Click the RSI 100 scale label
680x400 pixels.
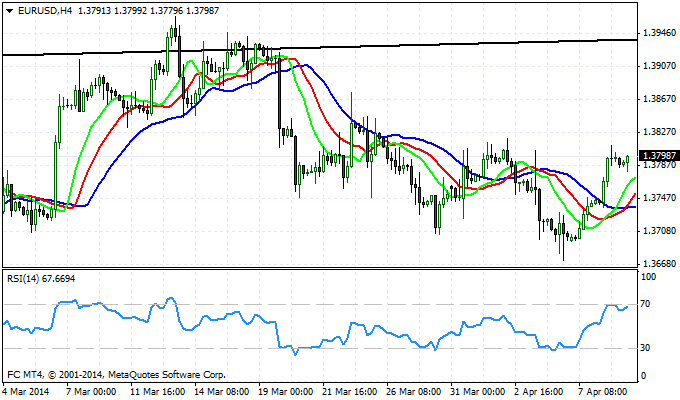pyautogui.click(x=648, y=277)
